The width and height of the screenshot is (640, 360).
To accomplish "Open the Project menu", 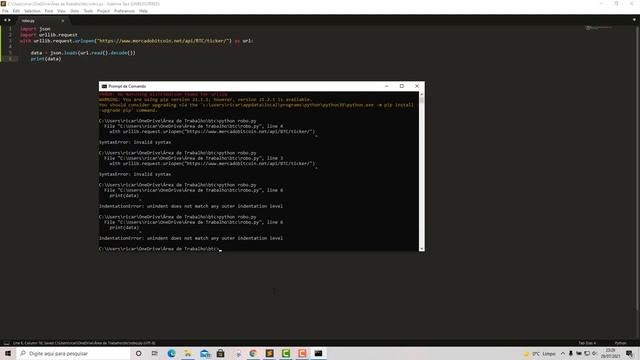I will point(103,11).
